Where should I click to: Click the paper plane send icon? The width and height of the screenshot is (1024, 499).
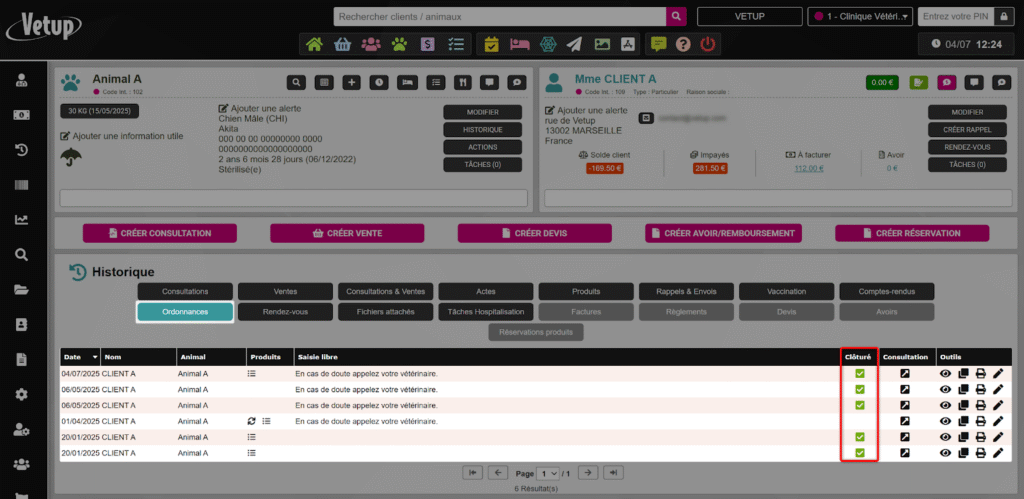coord(574,44)
